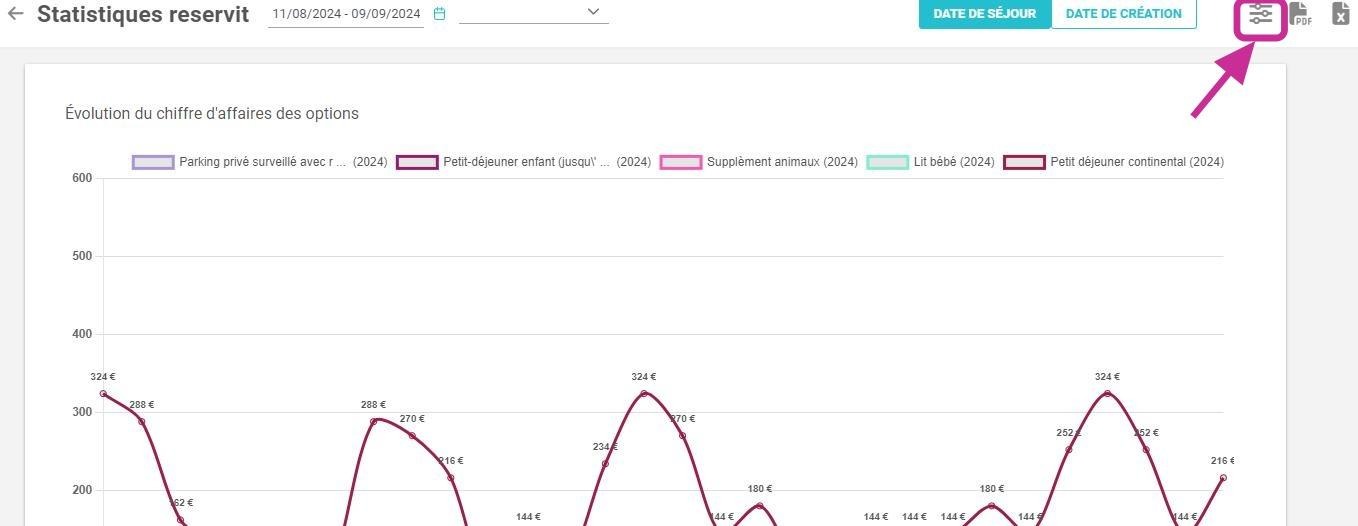
Task: Click the first 324 € data point
Action: pyautogui.click(x=103, y=393)
